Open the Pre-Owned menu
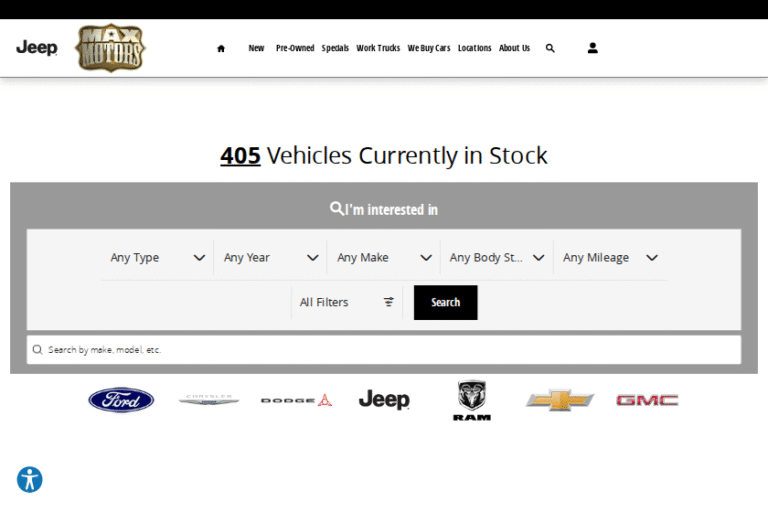 (295, 48)
